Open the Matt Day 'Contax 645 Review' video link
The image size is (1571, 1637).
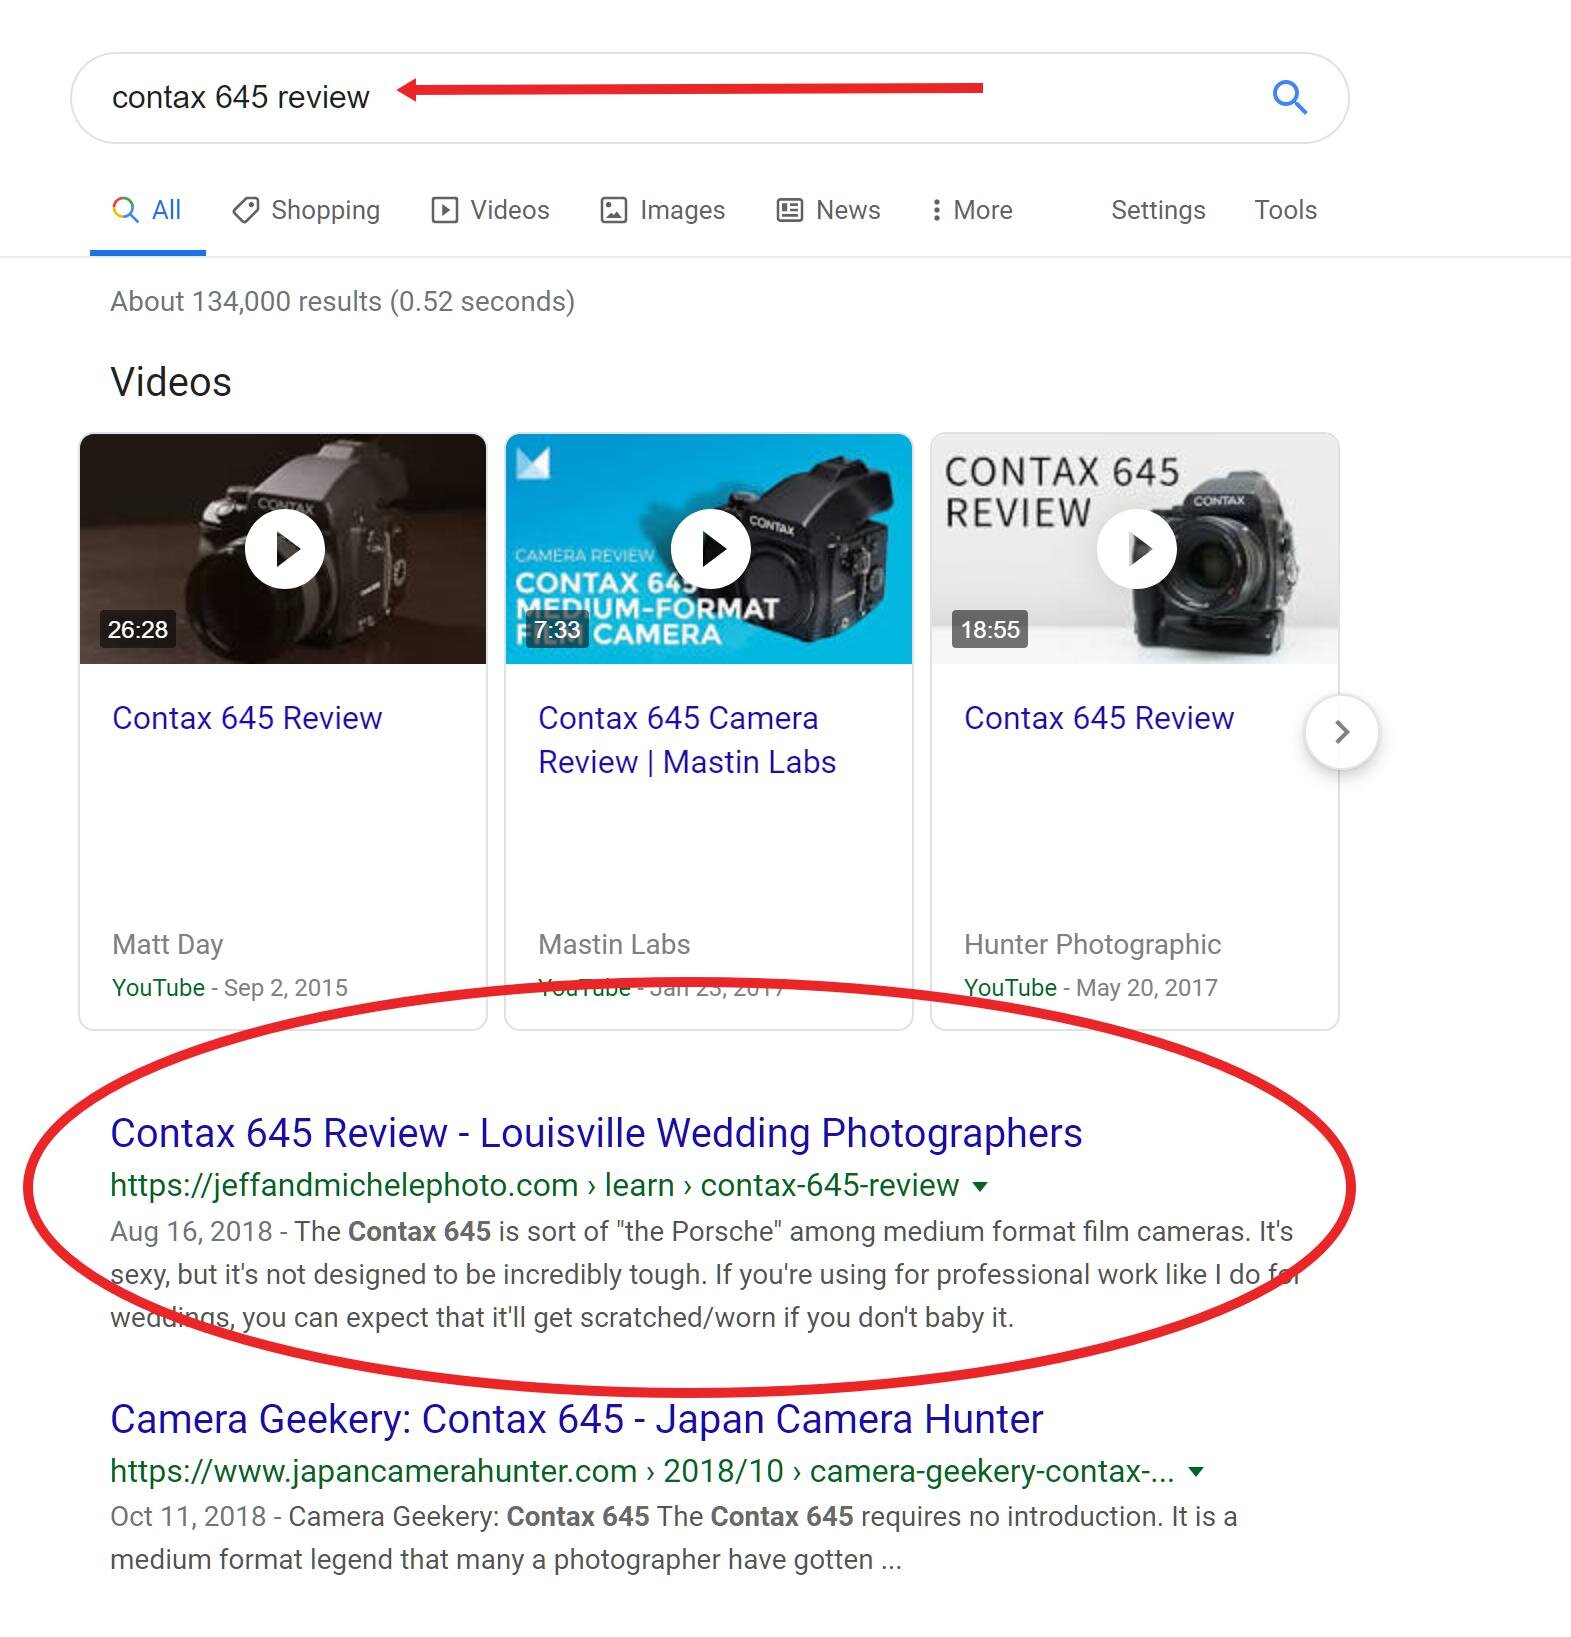tap(247, 718)
